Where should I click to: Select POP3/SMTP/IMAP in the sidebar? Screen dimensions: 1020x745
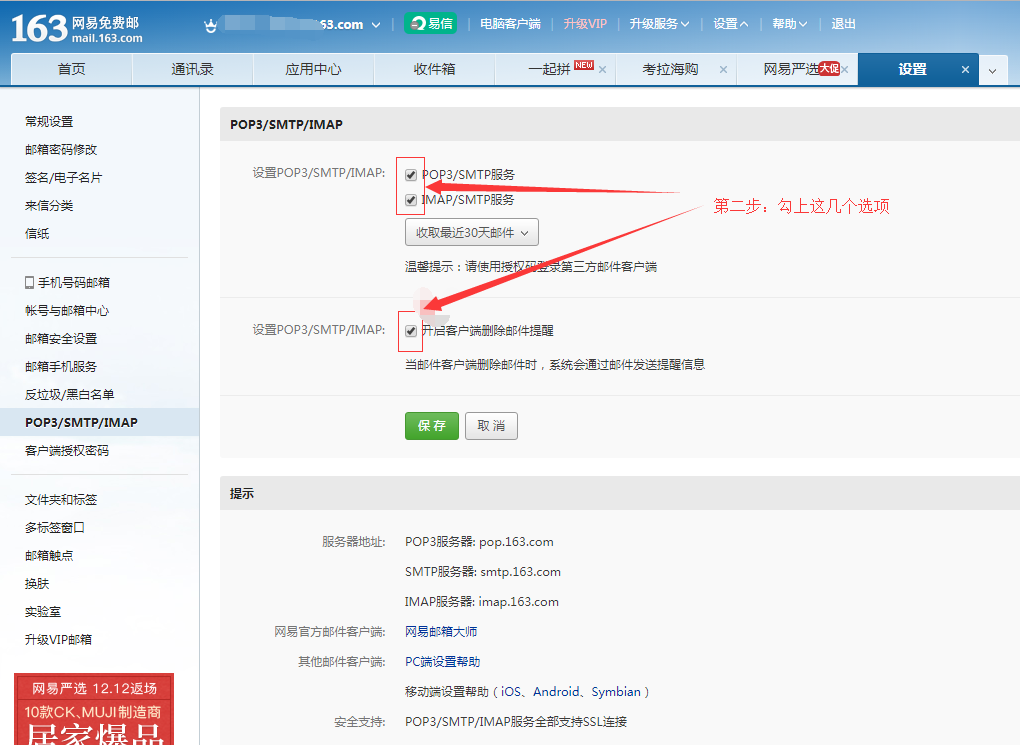(x=100, y=422)
